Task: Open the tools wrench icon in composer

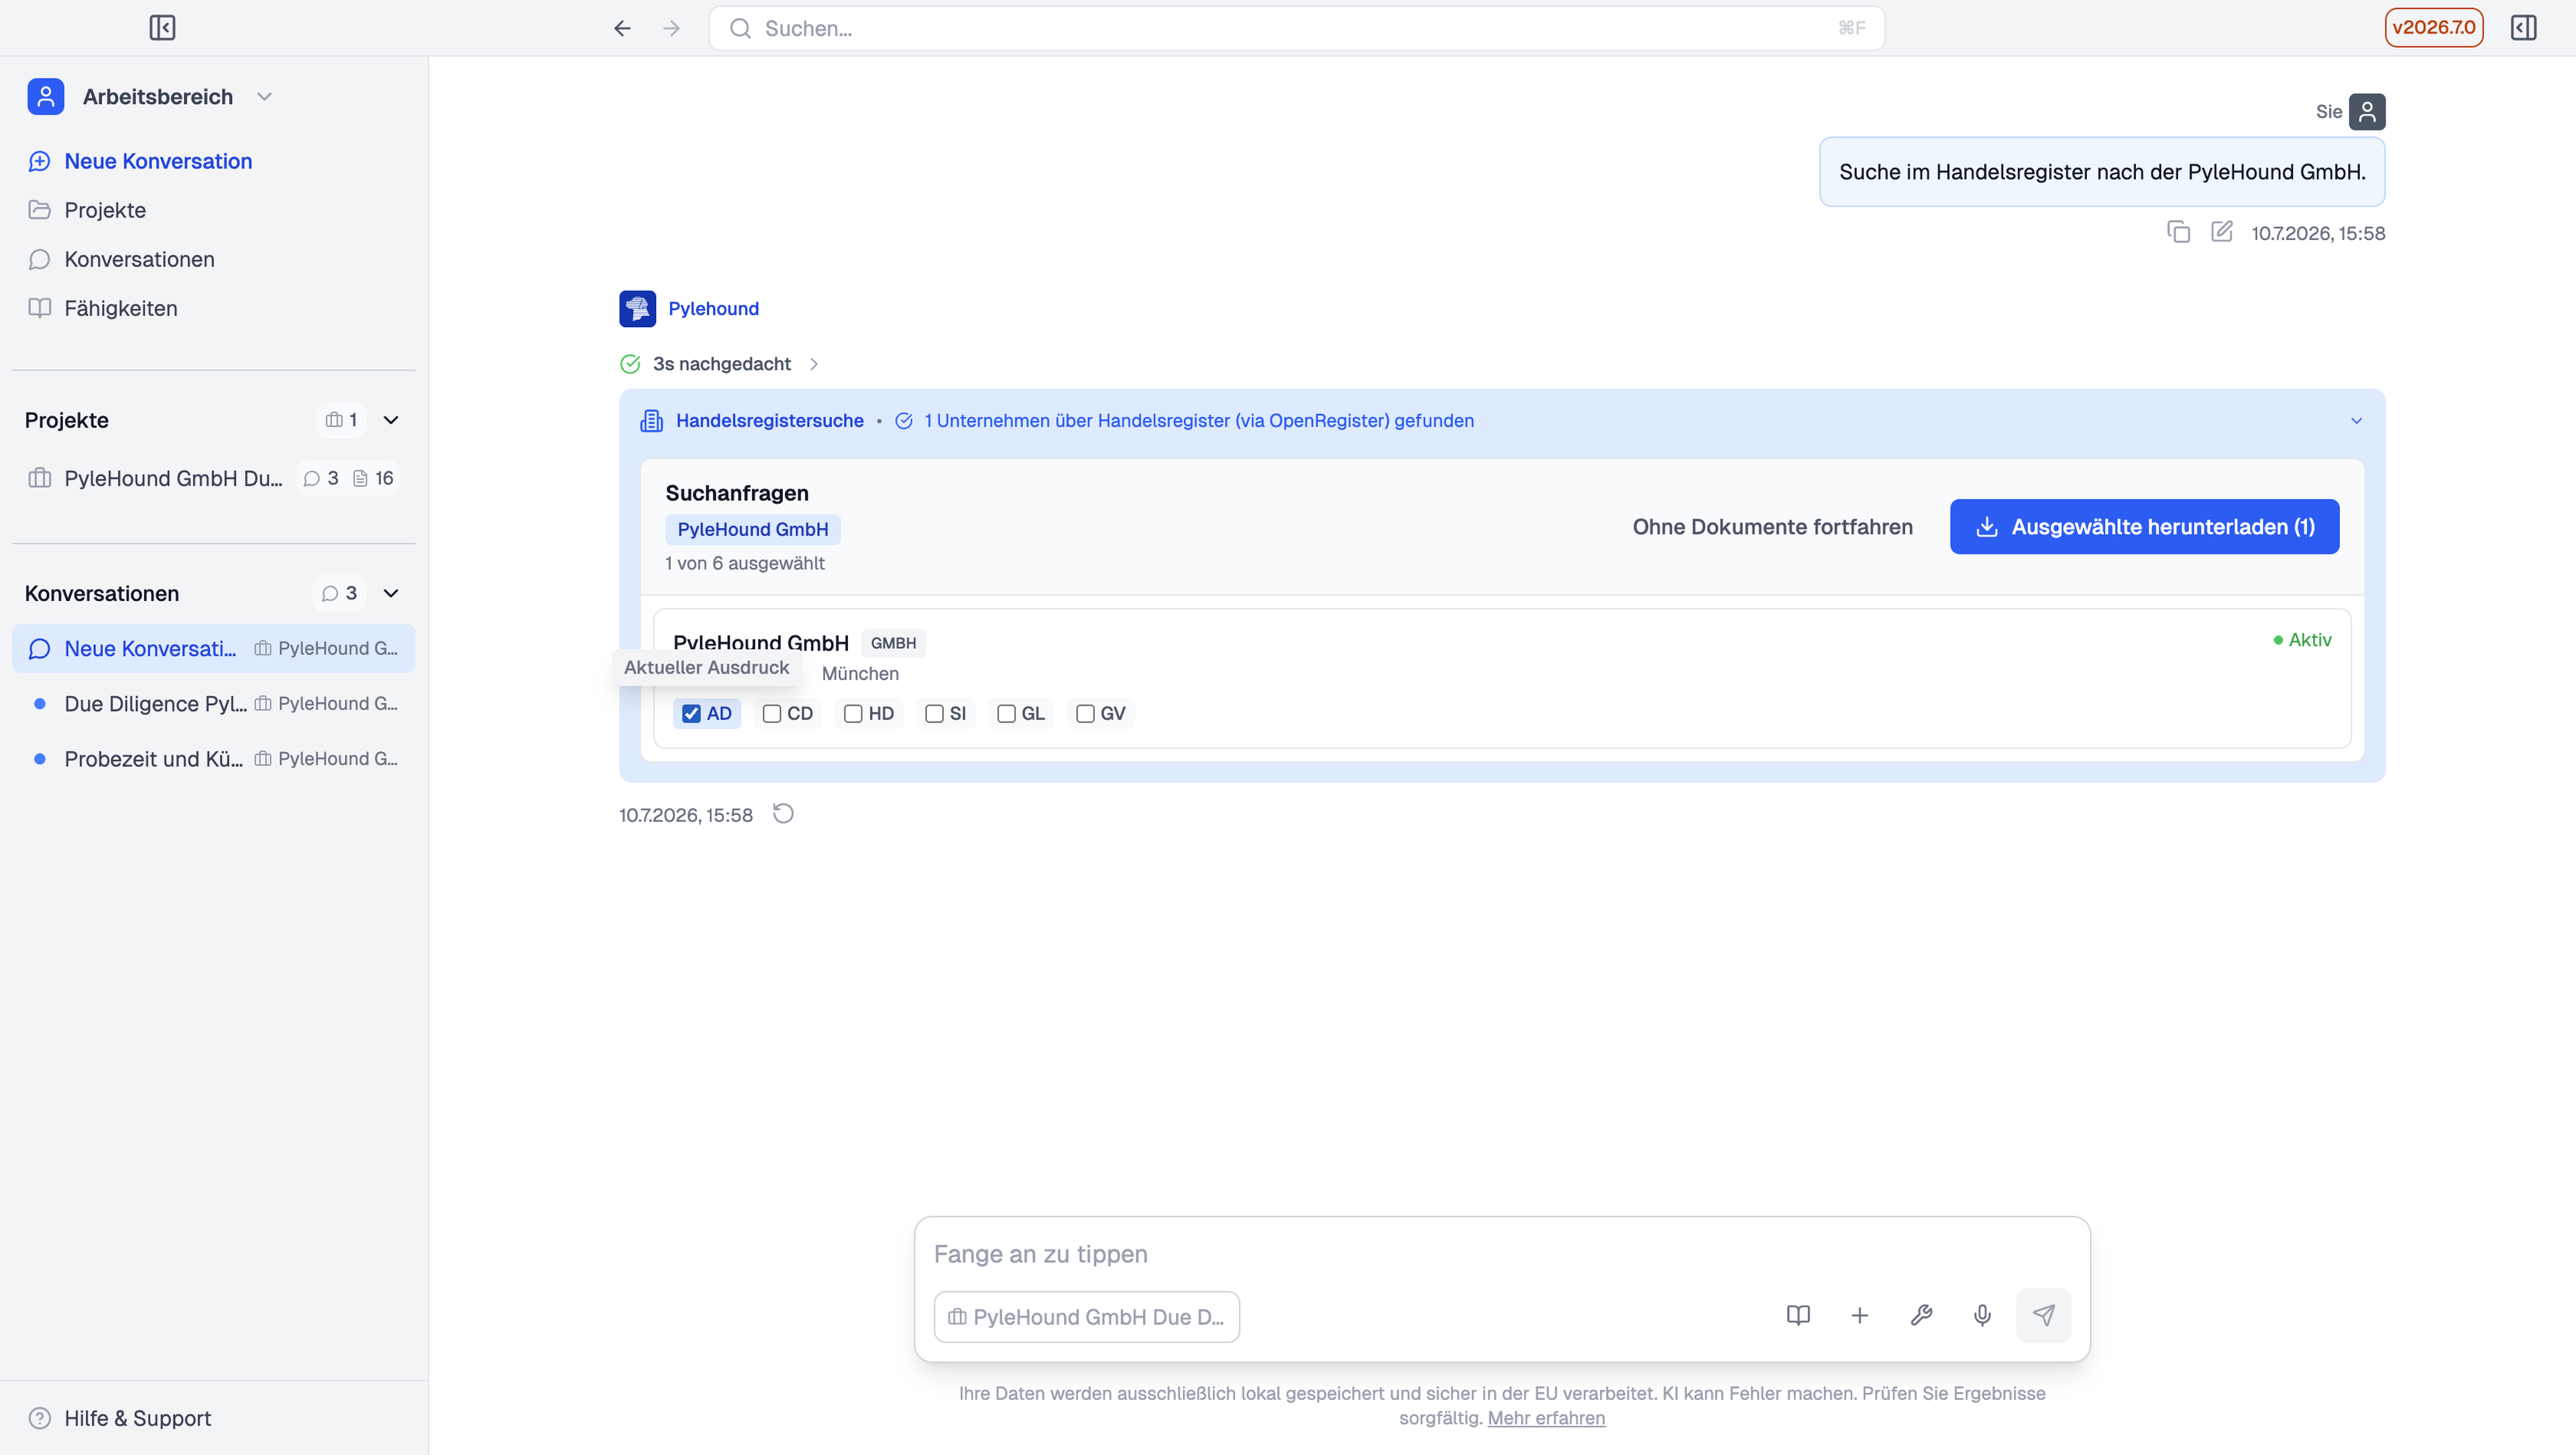Action: pyautogui.click(x=1921, y=1315)
